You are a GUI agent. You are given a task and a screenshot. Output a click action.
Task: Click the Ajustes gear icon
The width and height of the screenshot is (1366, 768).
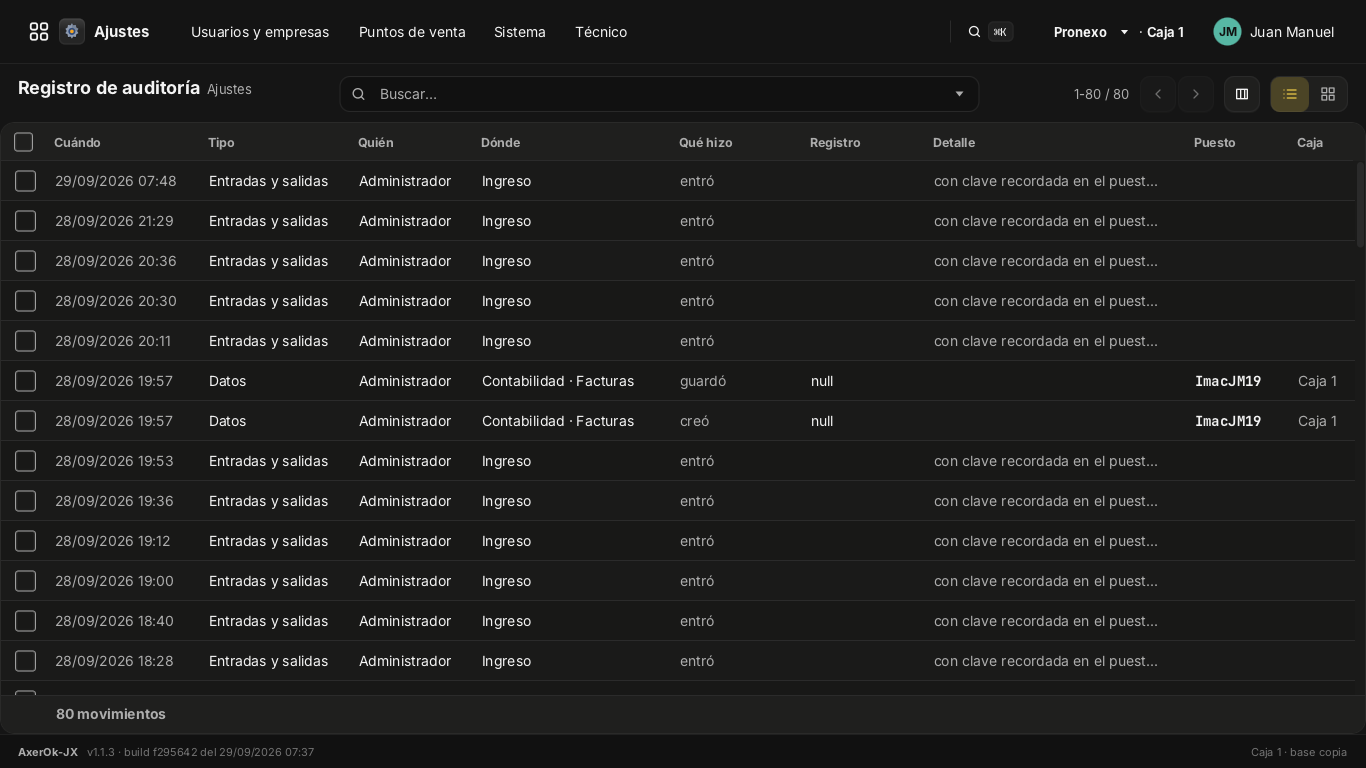point(72,32)
